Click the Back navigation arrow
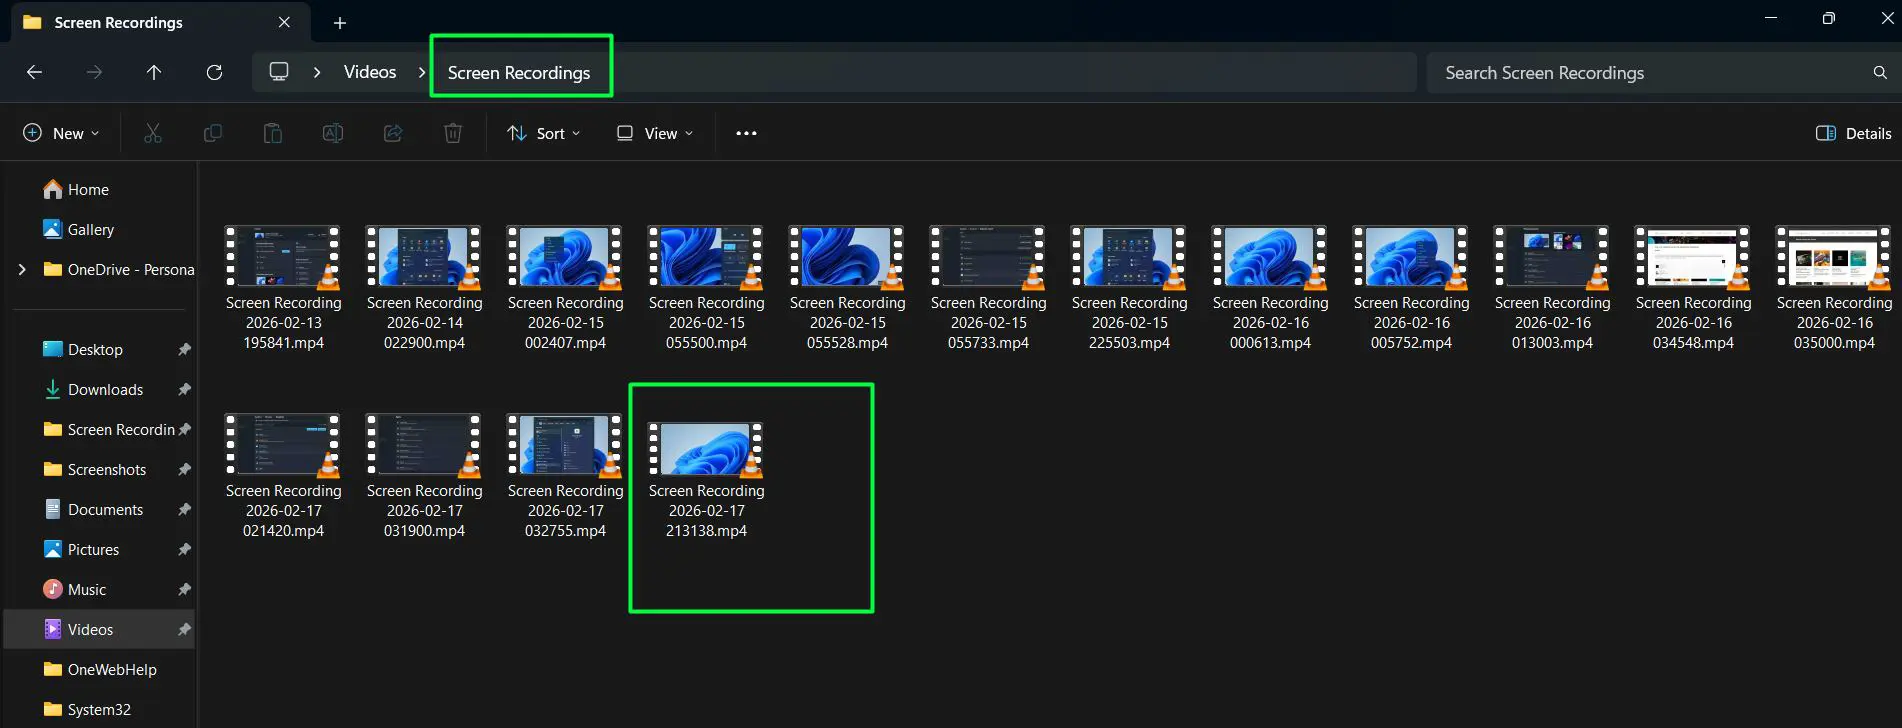Image resolution: width=1902 pixels, height=728 pixels. [34, 72]
